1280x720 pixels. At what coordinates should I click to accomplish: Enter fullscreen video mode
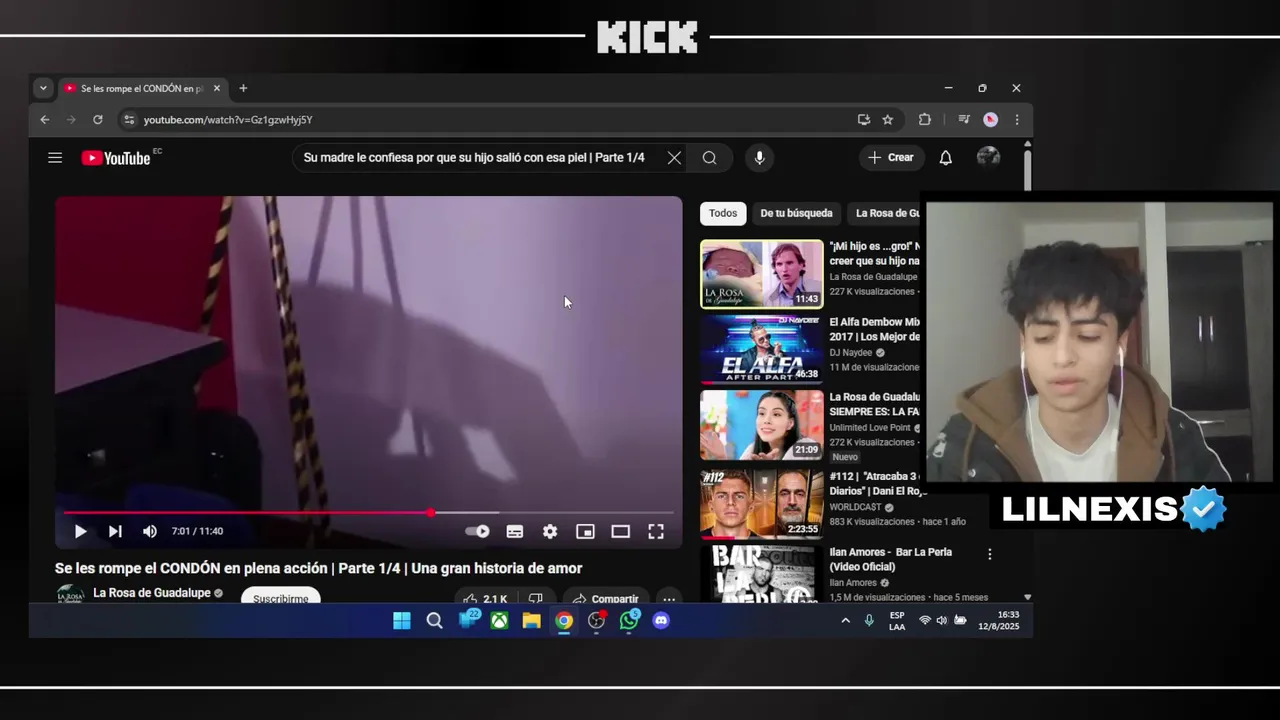click(656, 532)
